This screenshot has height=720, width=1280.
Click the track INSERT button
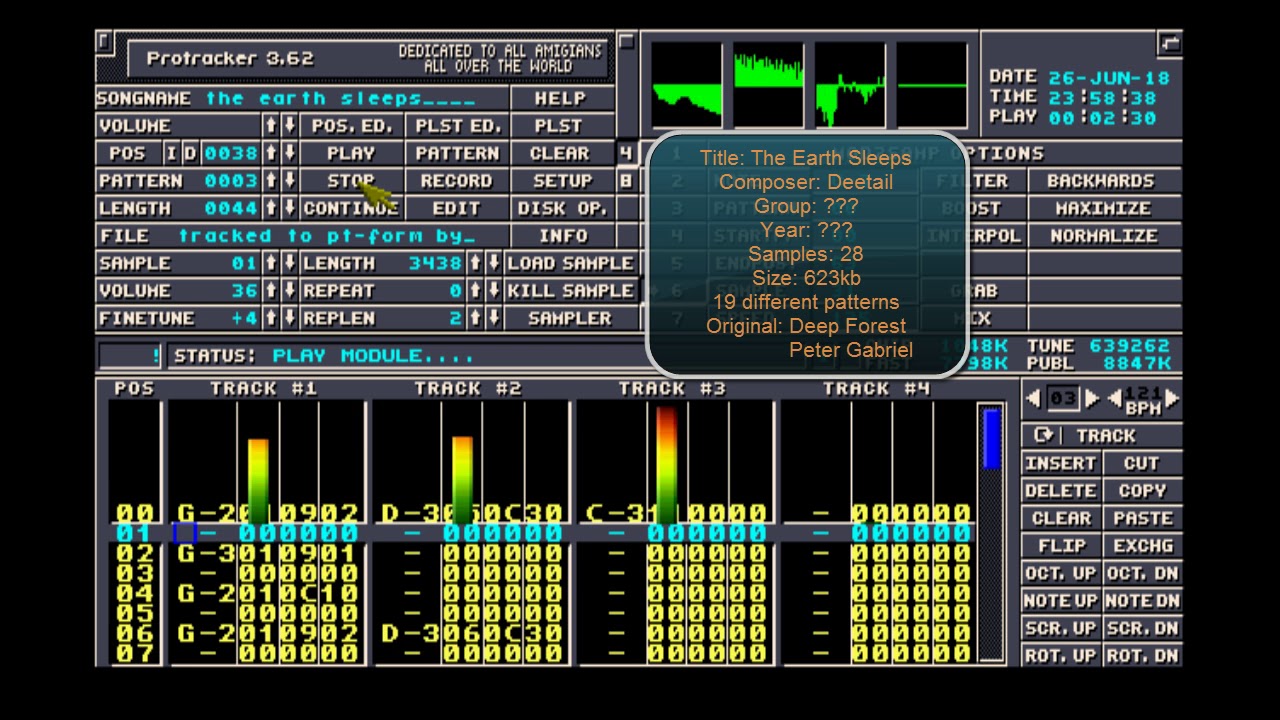click(1061, 464)
